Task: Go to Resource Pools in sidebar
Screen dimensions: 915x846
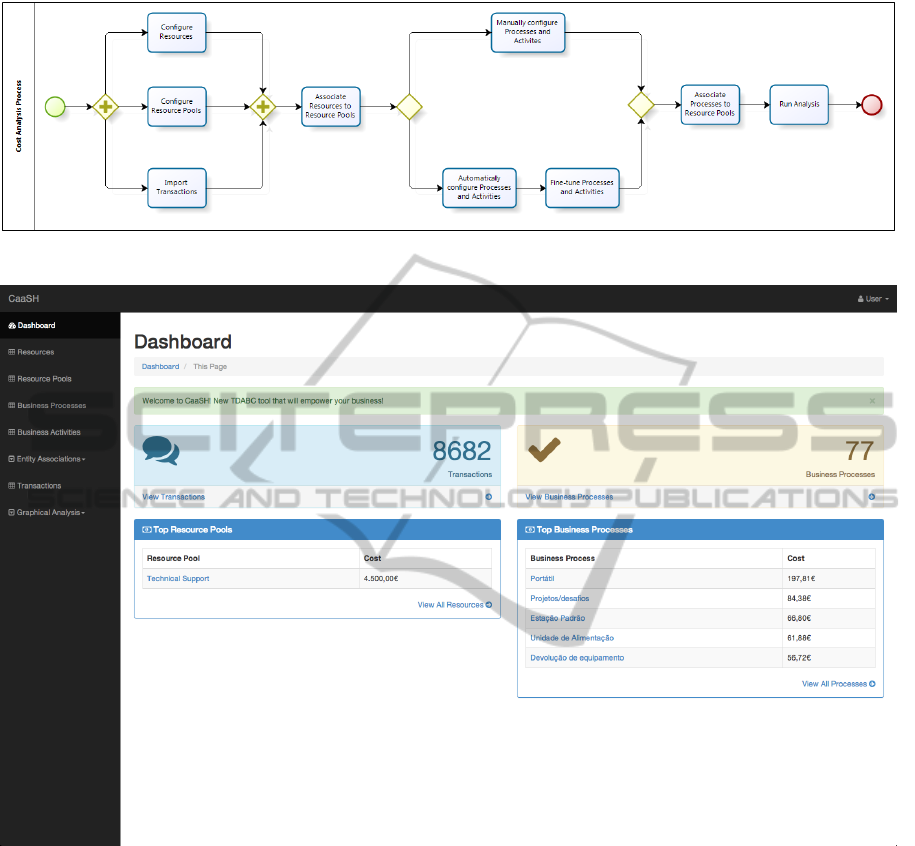Action: coord(44,379)
